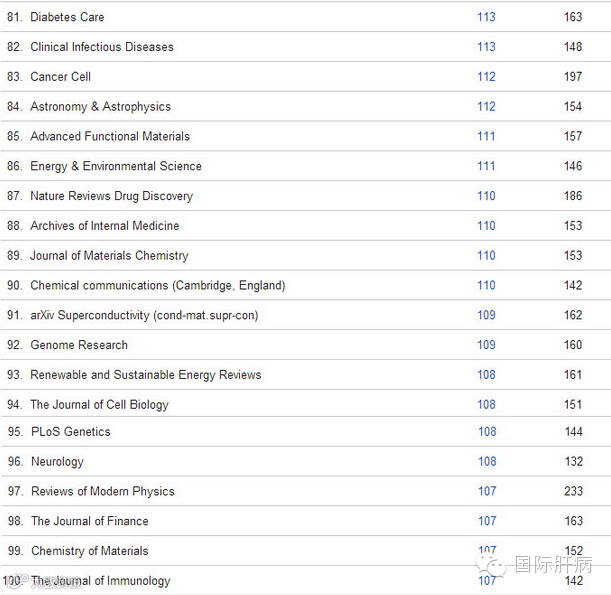The image size is (611, 595).
Task: Open h5-index link 112 for Cancer Cell
Action: click(x=486, y=76)
